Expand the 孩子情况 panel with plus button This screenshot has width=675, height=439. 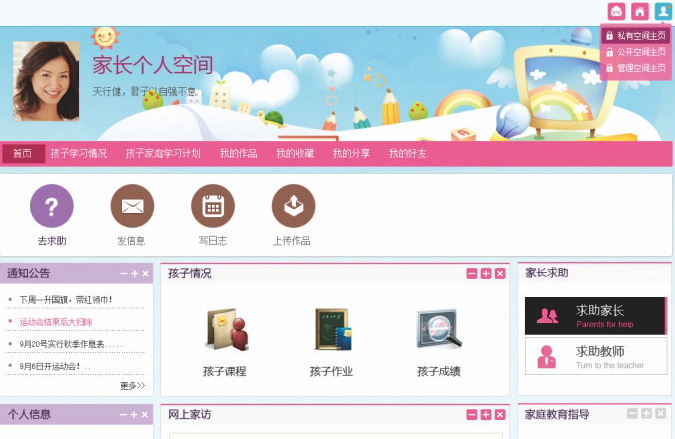(x=486, y=273)
